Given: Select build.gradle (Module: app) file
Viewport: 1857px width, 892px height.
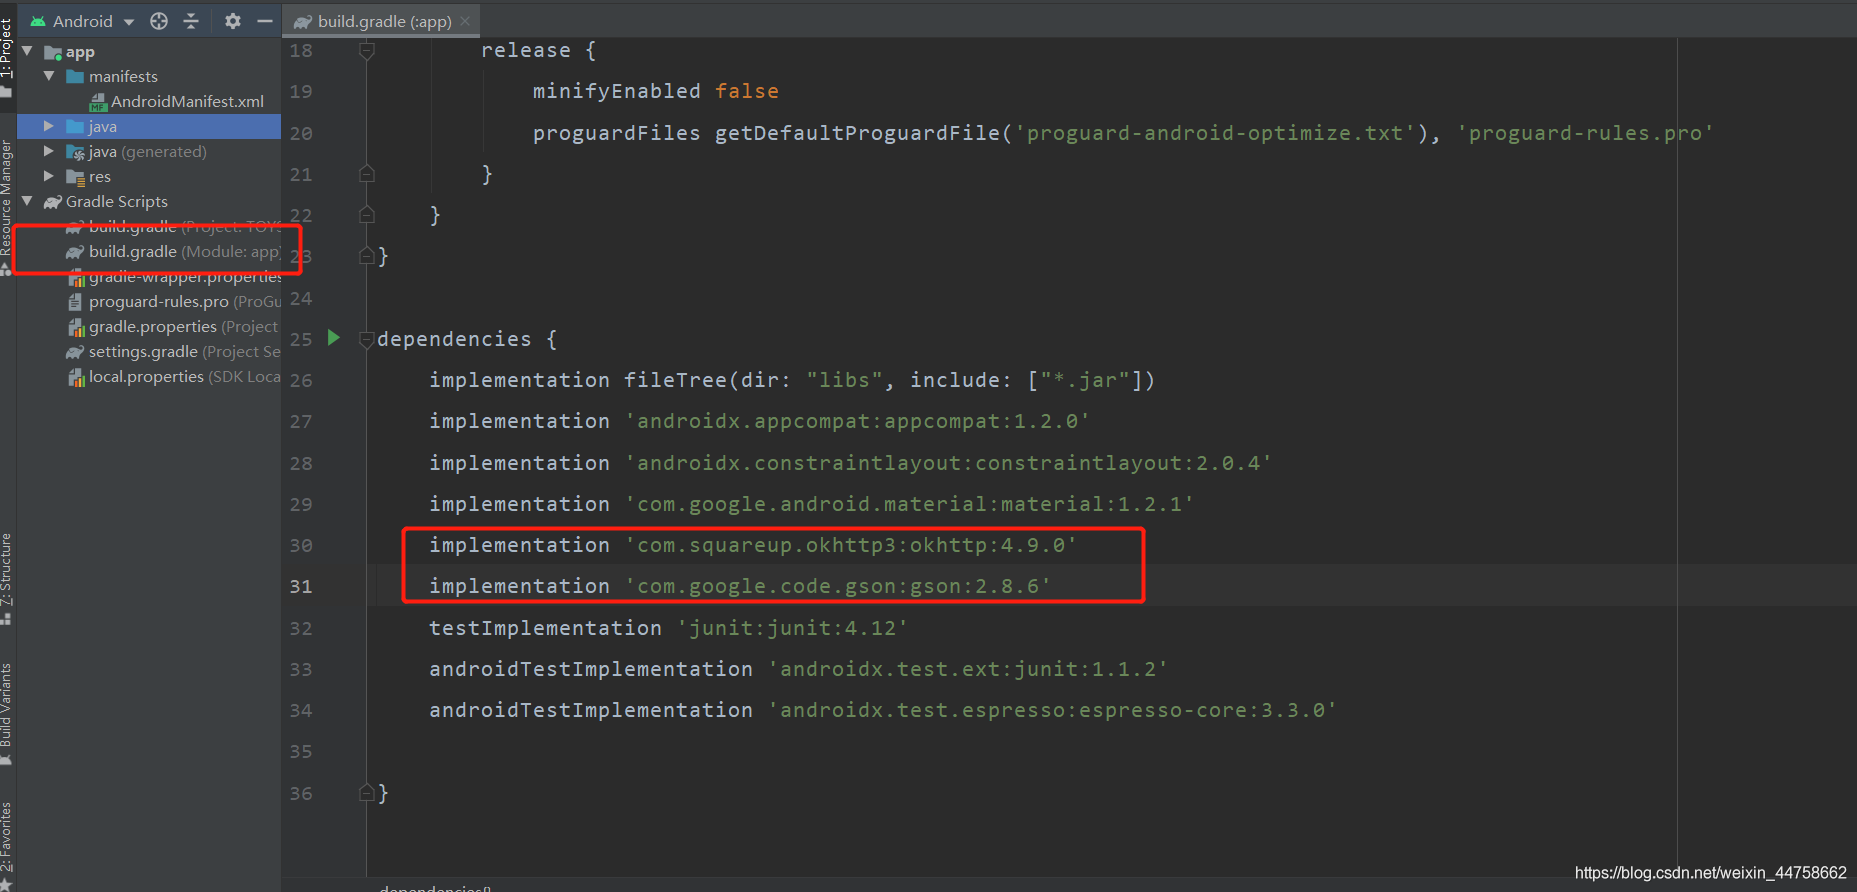Looking at the screenshot, I should pyautogui.click(x=183, y=252).
